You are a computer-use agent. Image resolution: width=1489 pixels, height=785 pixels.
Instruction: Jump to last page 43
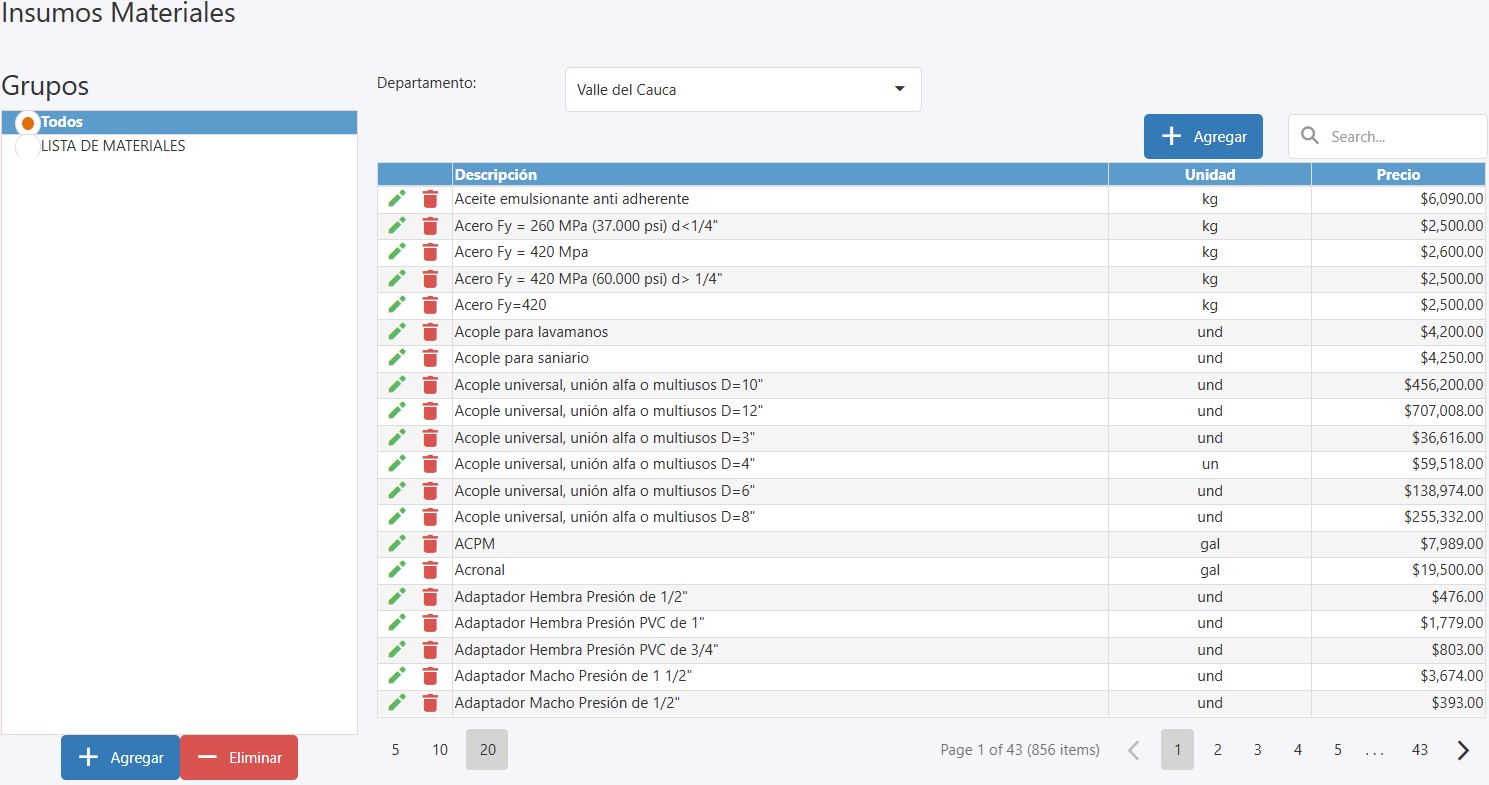[x=1419, y=750]
